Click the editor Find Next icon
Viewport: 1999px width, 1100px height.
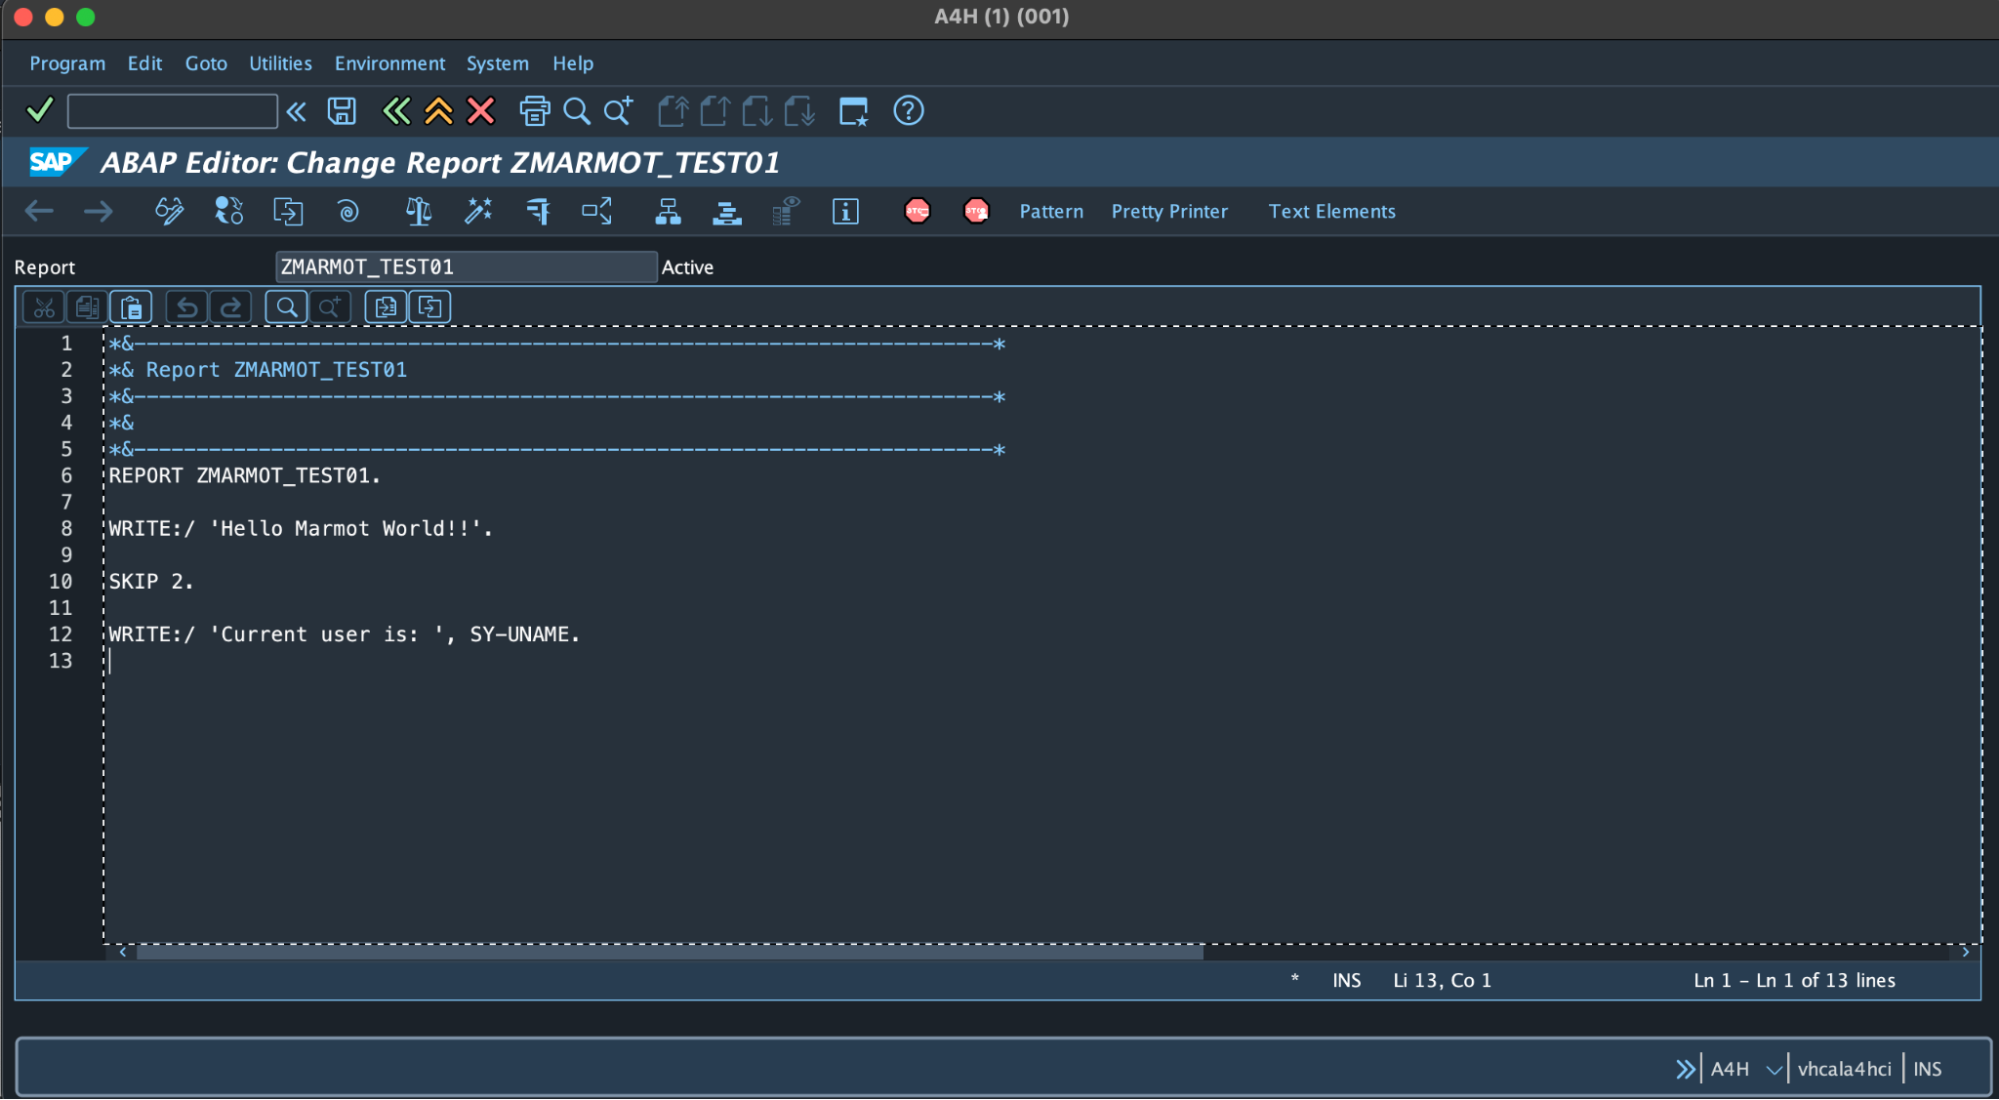pyautogui.click(x=329, y=307)
